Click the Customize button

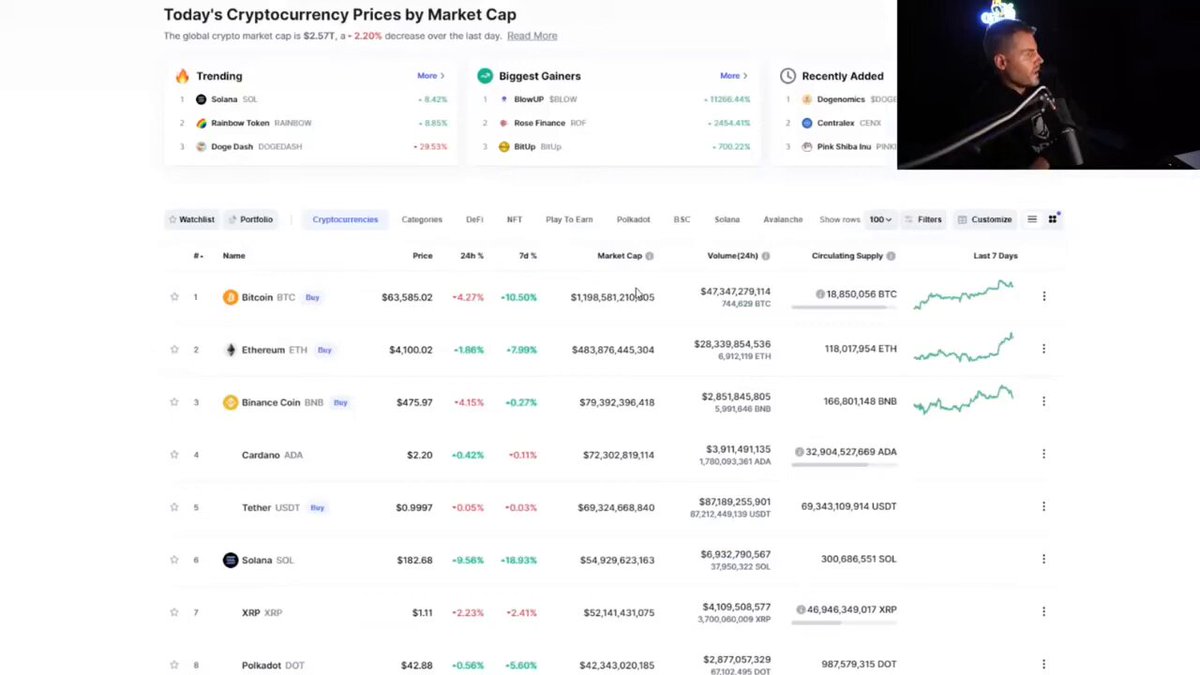pos(985,219)
